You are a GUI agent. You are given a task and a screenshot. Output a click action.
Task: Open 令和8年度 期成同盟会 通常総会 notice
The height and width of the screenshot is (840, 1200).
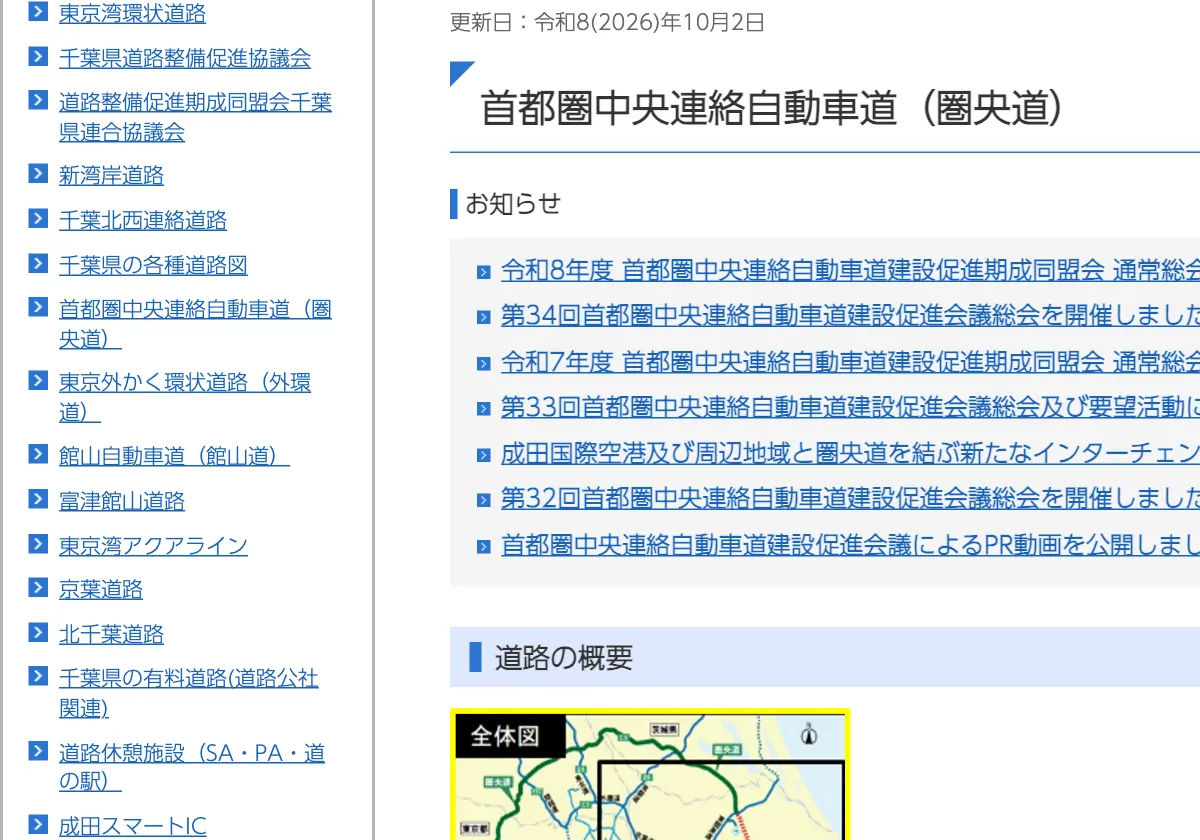pos(850,269)
